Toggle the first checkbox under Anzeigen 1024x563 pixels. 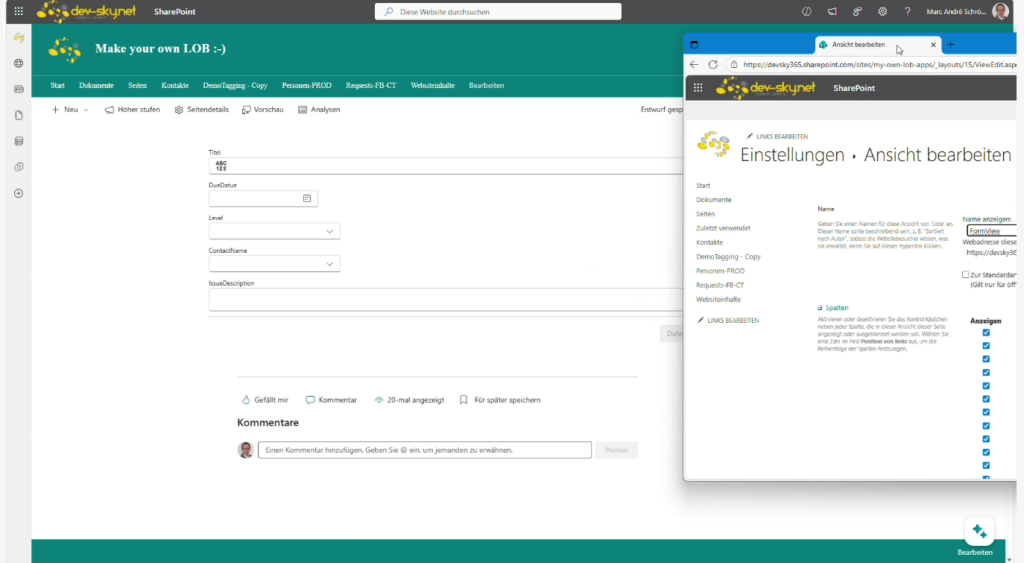click(986, 333)
